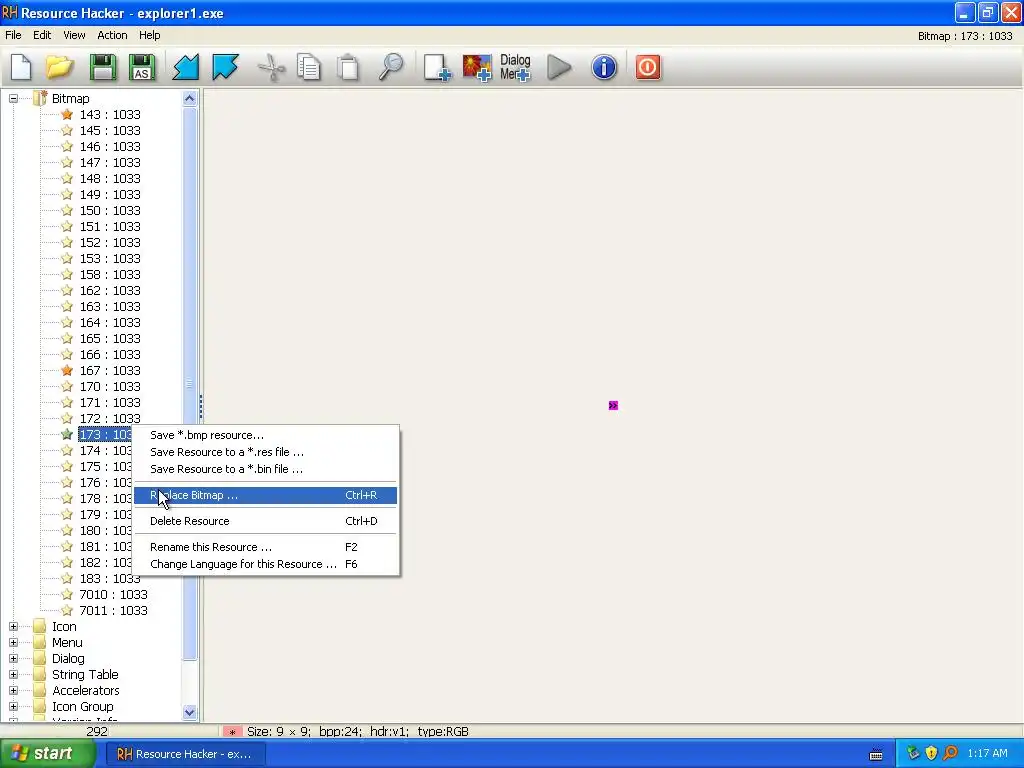Image resolution: width=1024 pixels, height=768 pixels.
Task: Select tree item 150 : 1033
Action: pos(110,210)
